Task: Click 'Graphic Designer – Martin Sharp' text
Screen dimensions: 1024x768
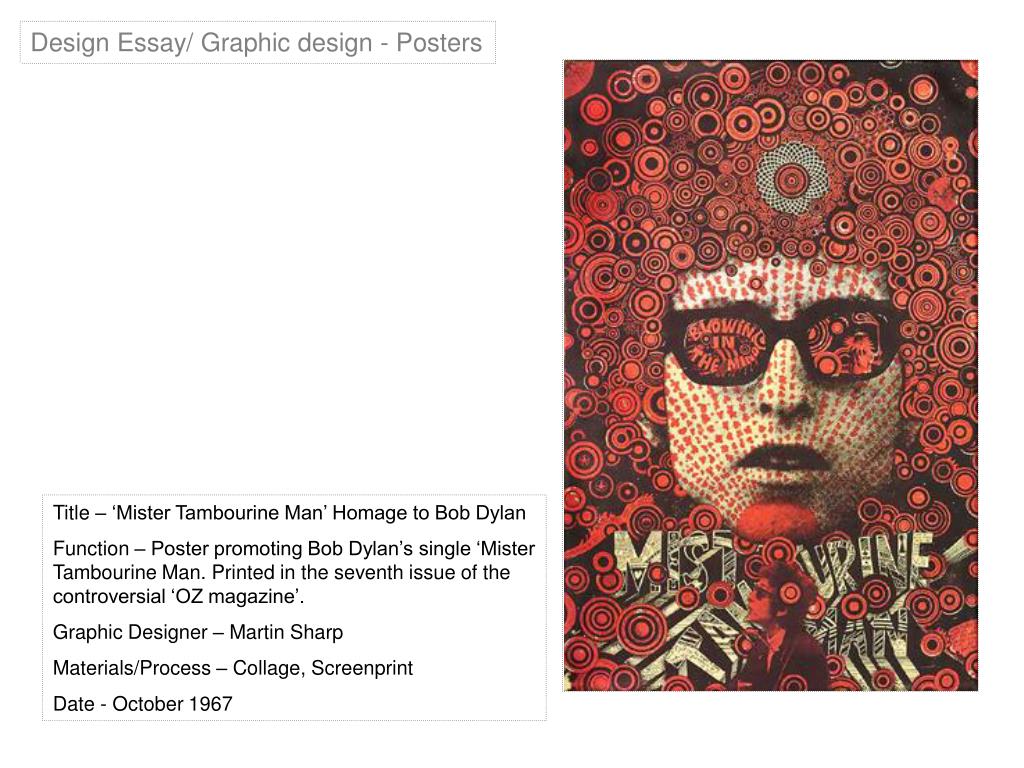Action: tap(198, 632)
